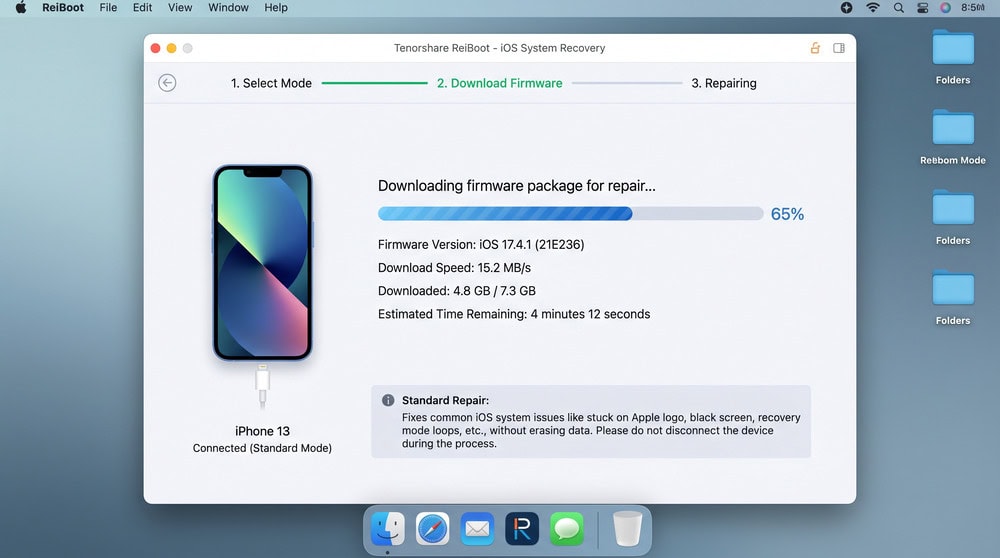Click the Download Speed 15.2 MB/s line
The height and width of the screenshot is (558, 1000).
click(454, 268)
